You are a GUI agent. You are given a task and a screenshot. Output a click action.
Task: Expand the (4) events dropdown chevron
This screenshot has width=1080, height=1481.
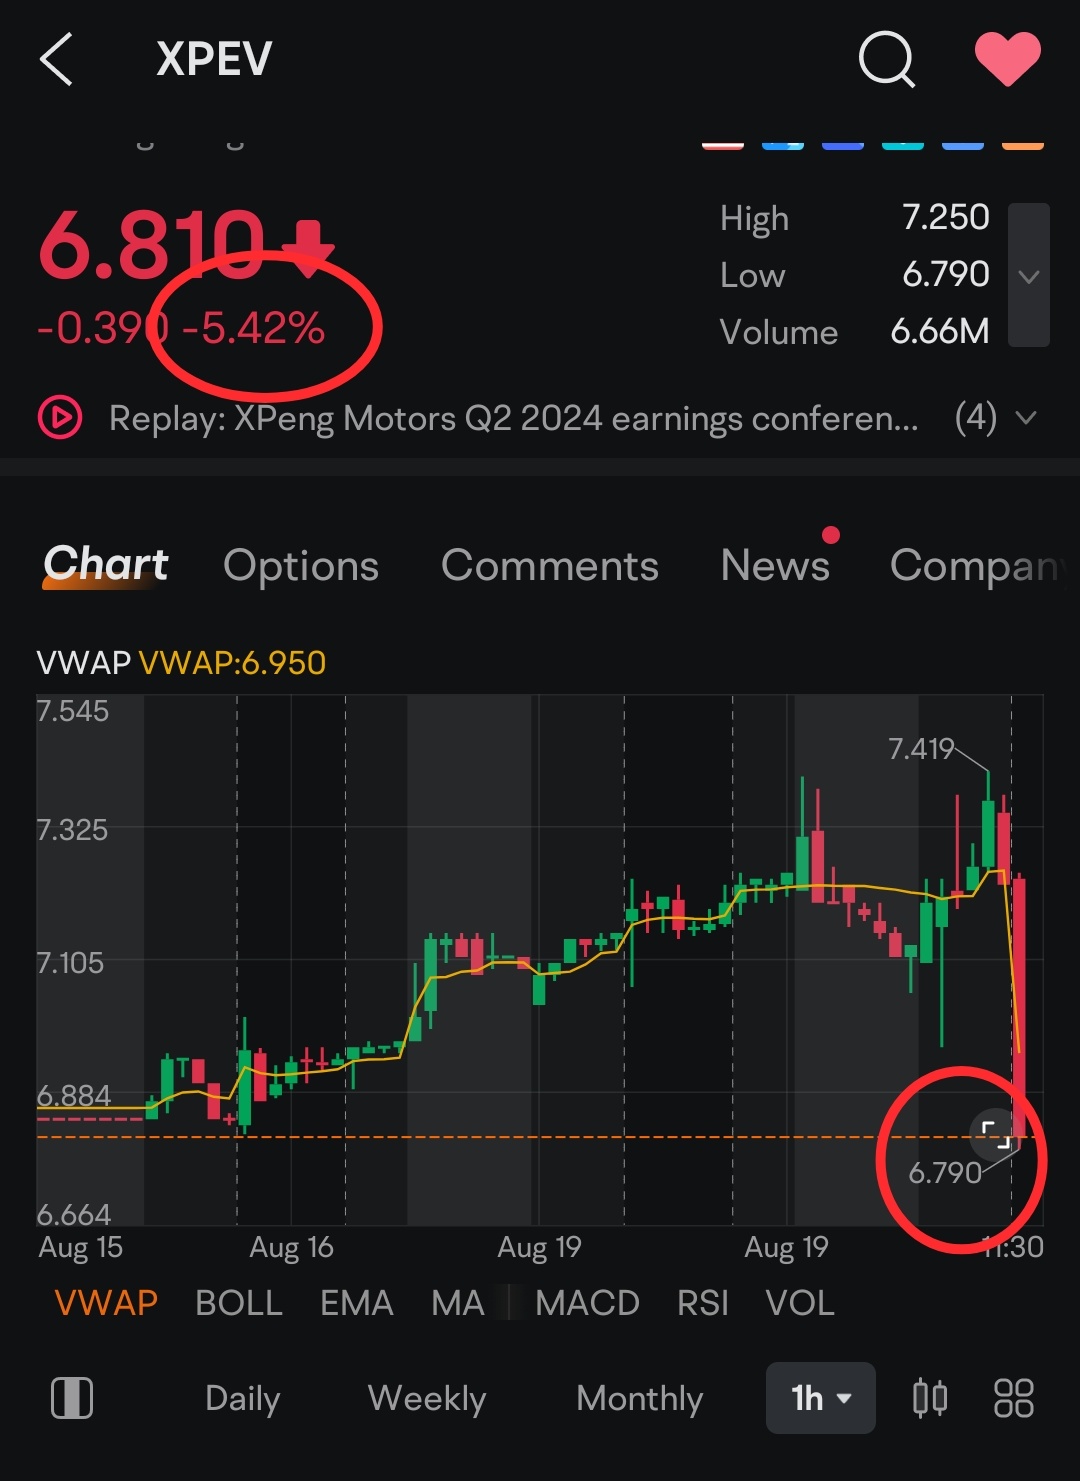click(1026, 418)
